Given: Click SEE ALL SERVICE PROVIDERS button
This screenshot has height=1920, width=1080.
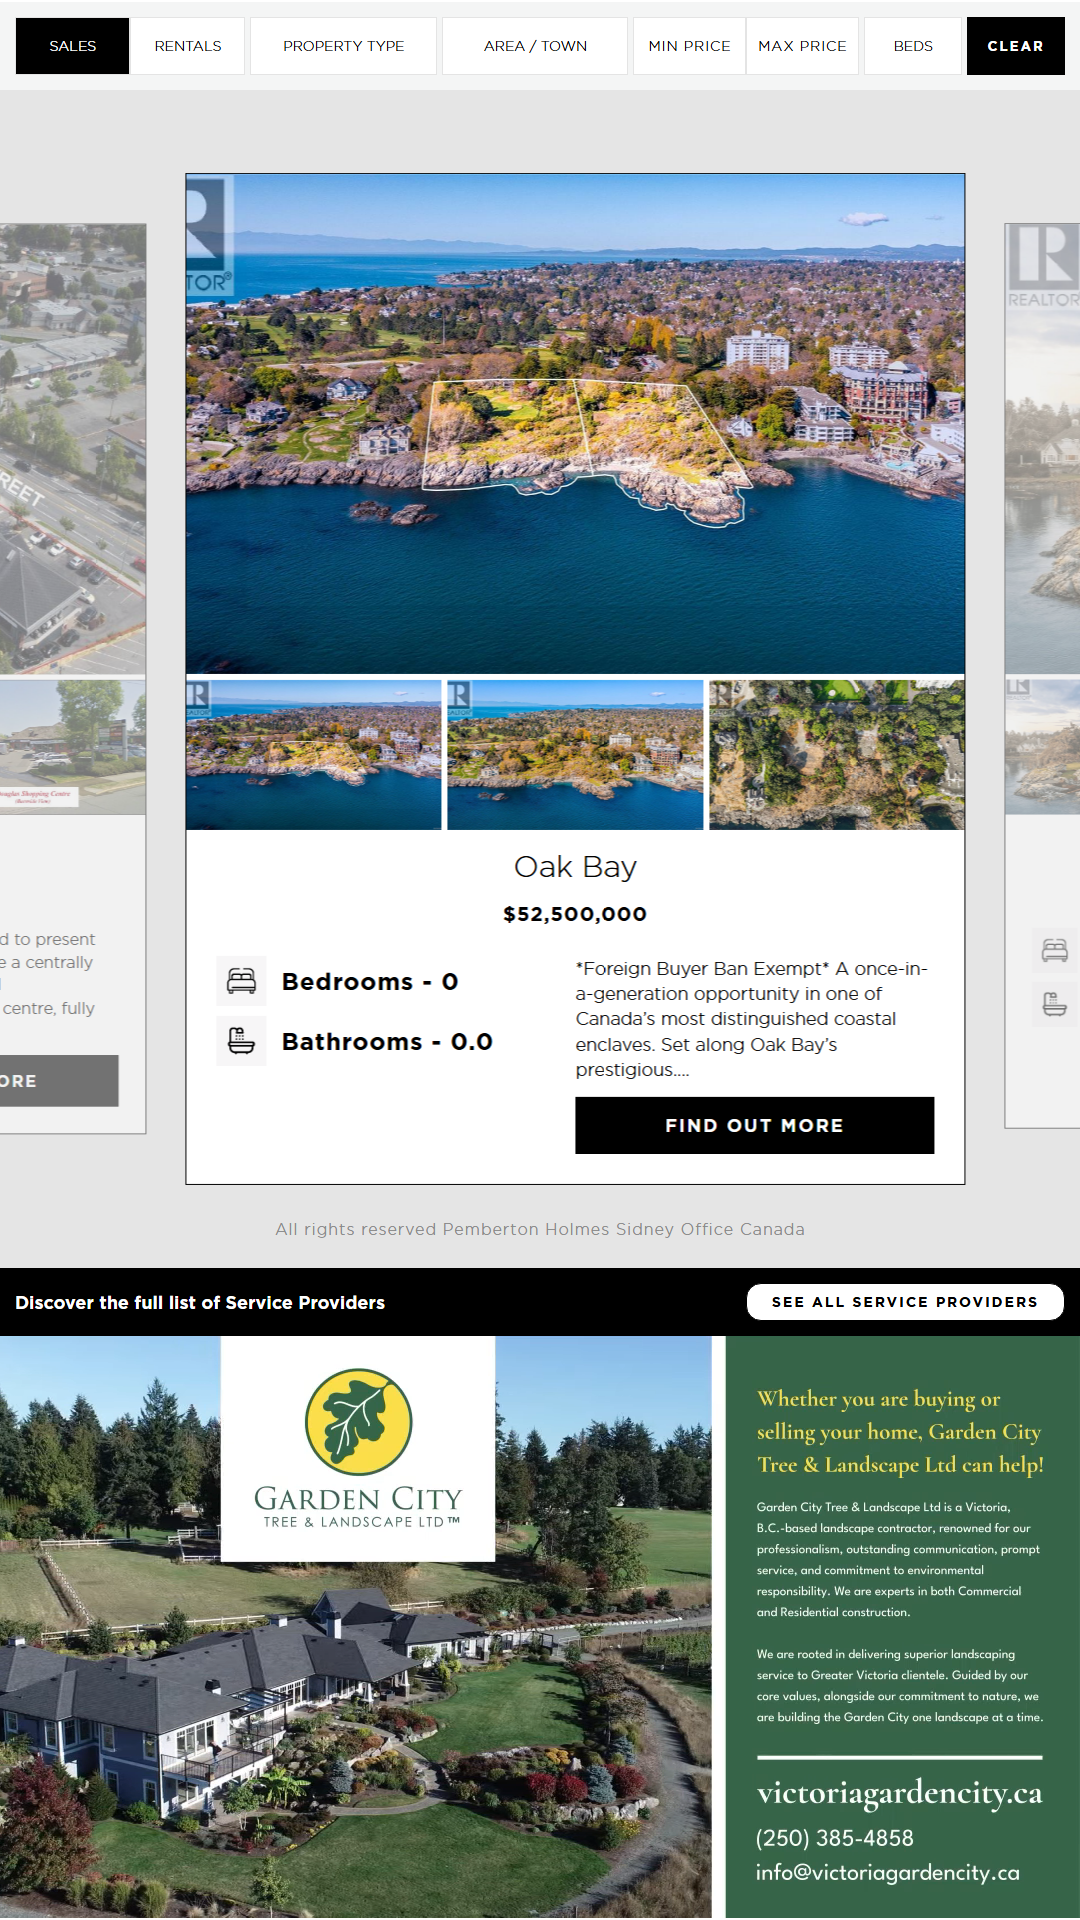Looking at the screenshot, I should (x=905, y=1302).
